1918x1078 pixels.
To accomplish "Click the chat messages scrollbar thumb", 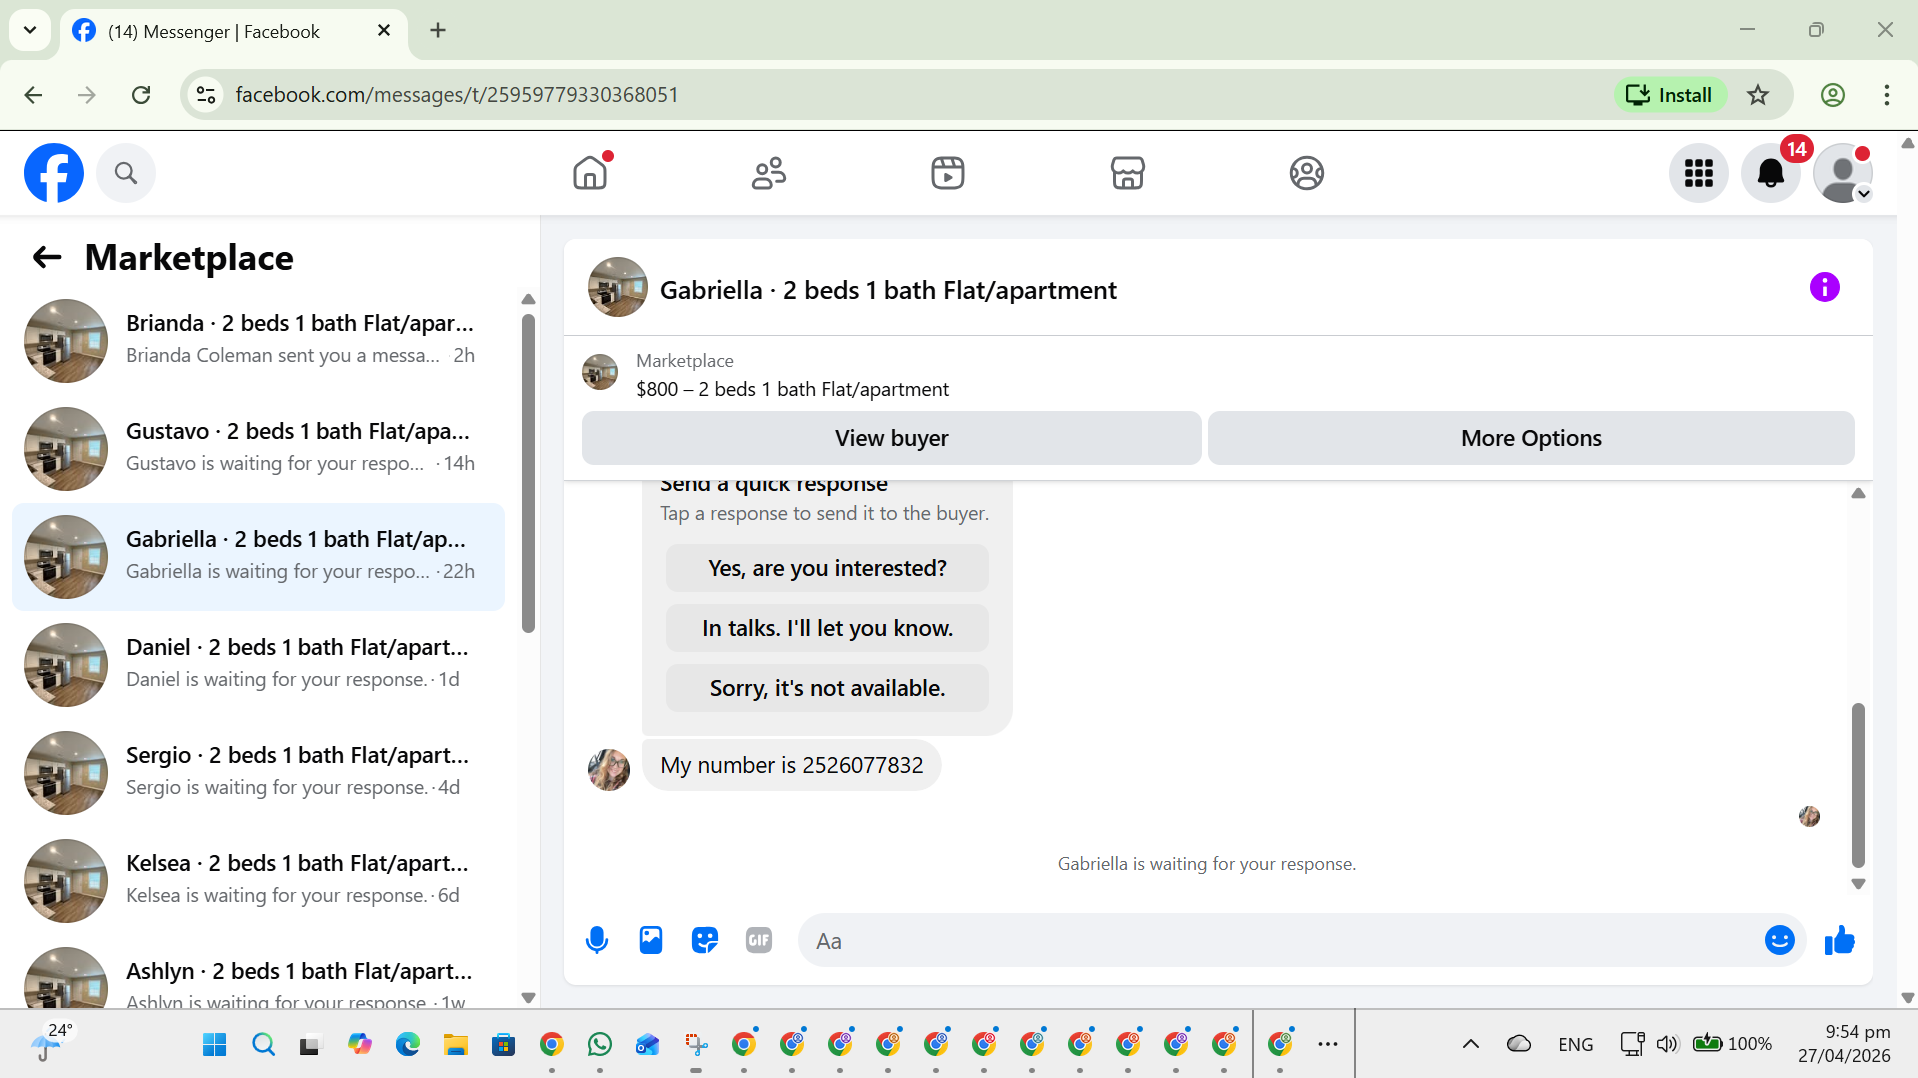I will click(1858, 785).
